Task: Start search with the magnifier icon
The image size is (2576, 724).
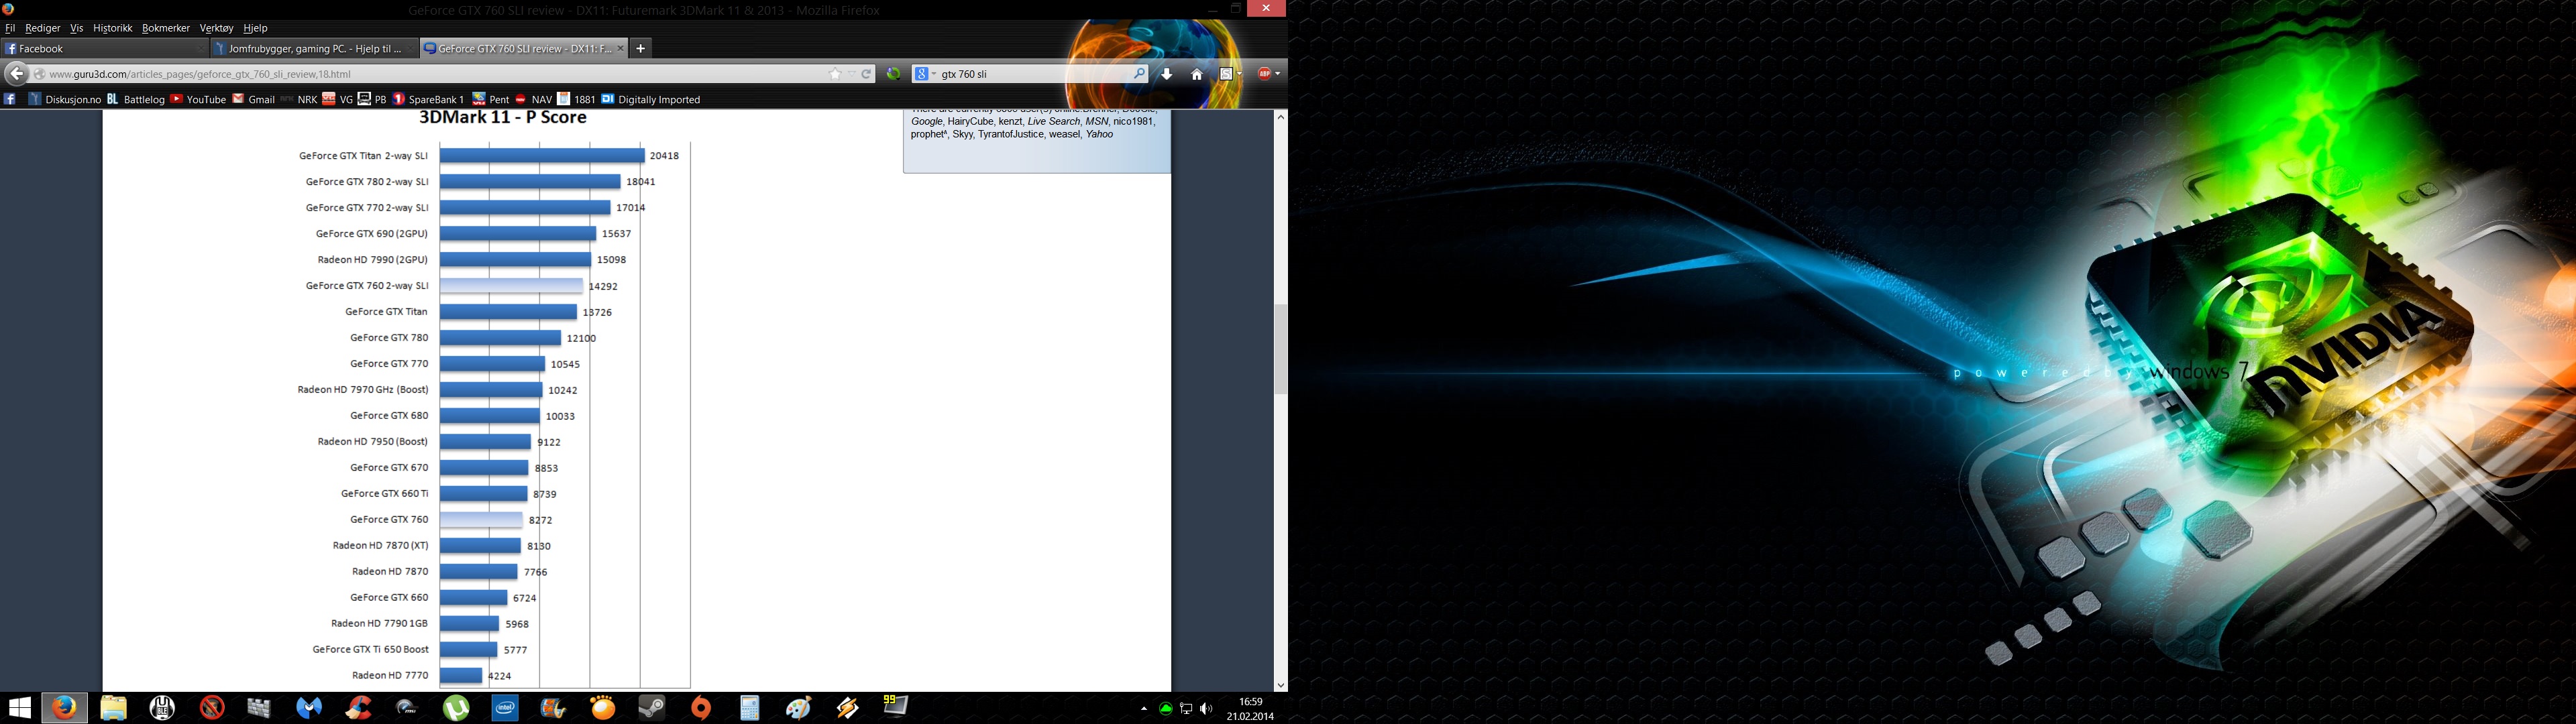Action: [x=1138, y=73]
